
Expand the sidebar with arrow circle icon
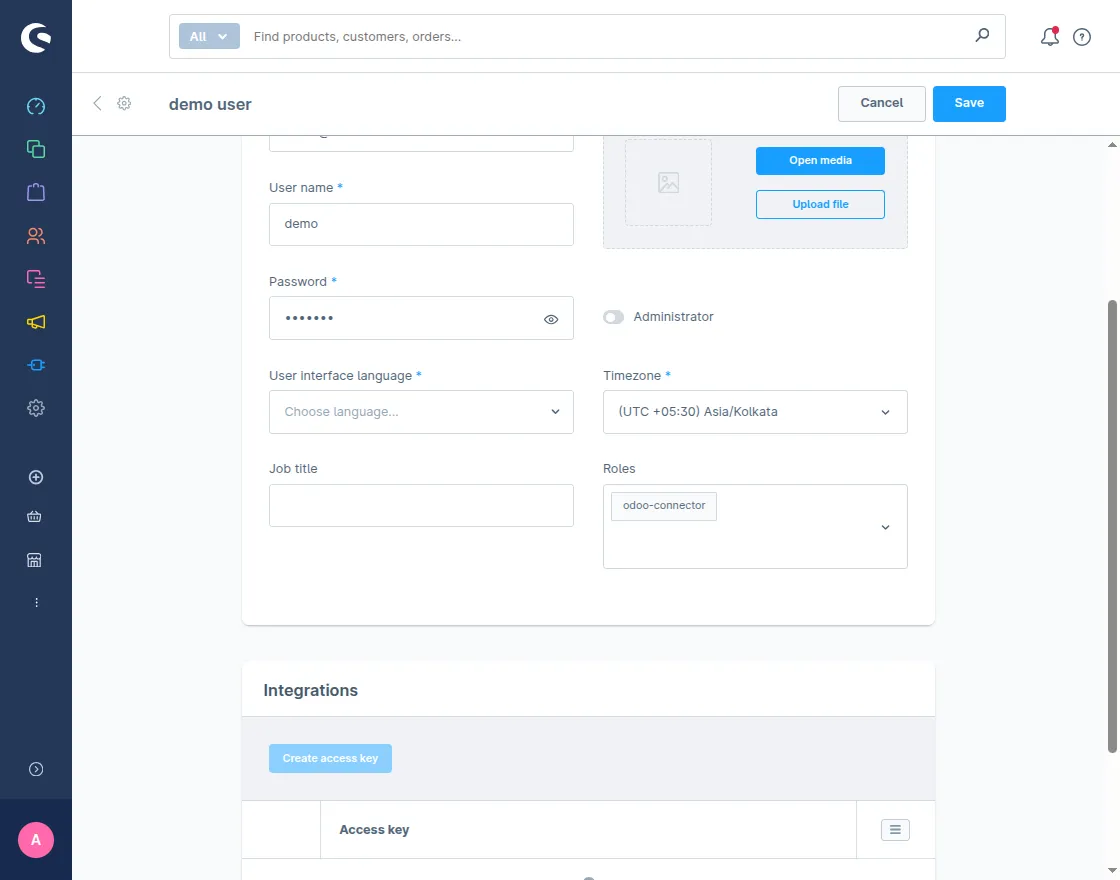coord(36,769)
